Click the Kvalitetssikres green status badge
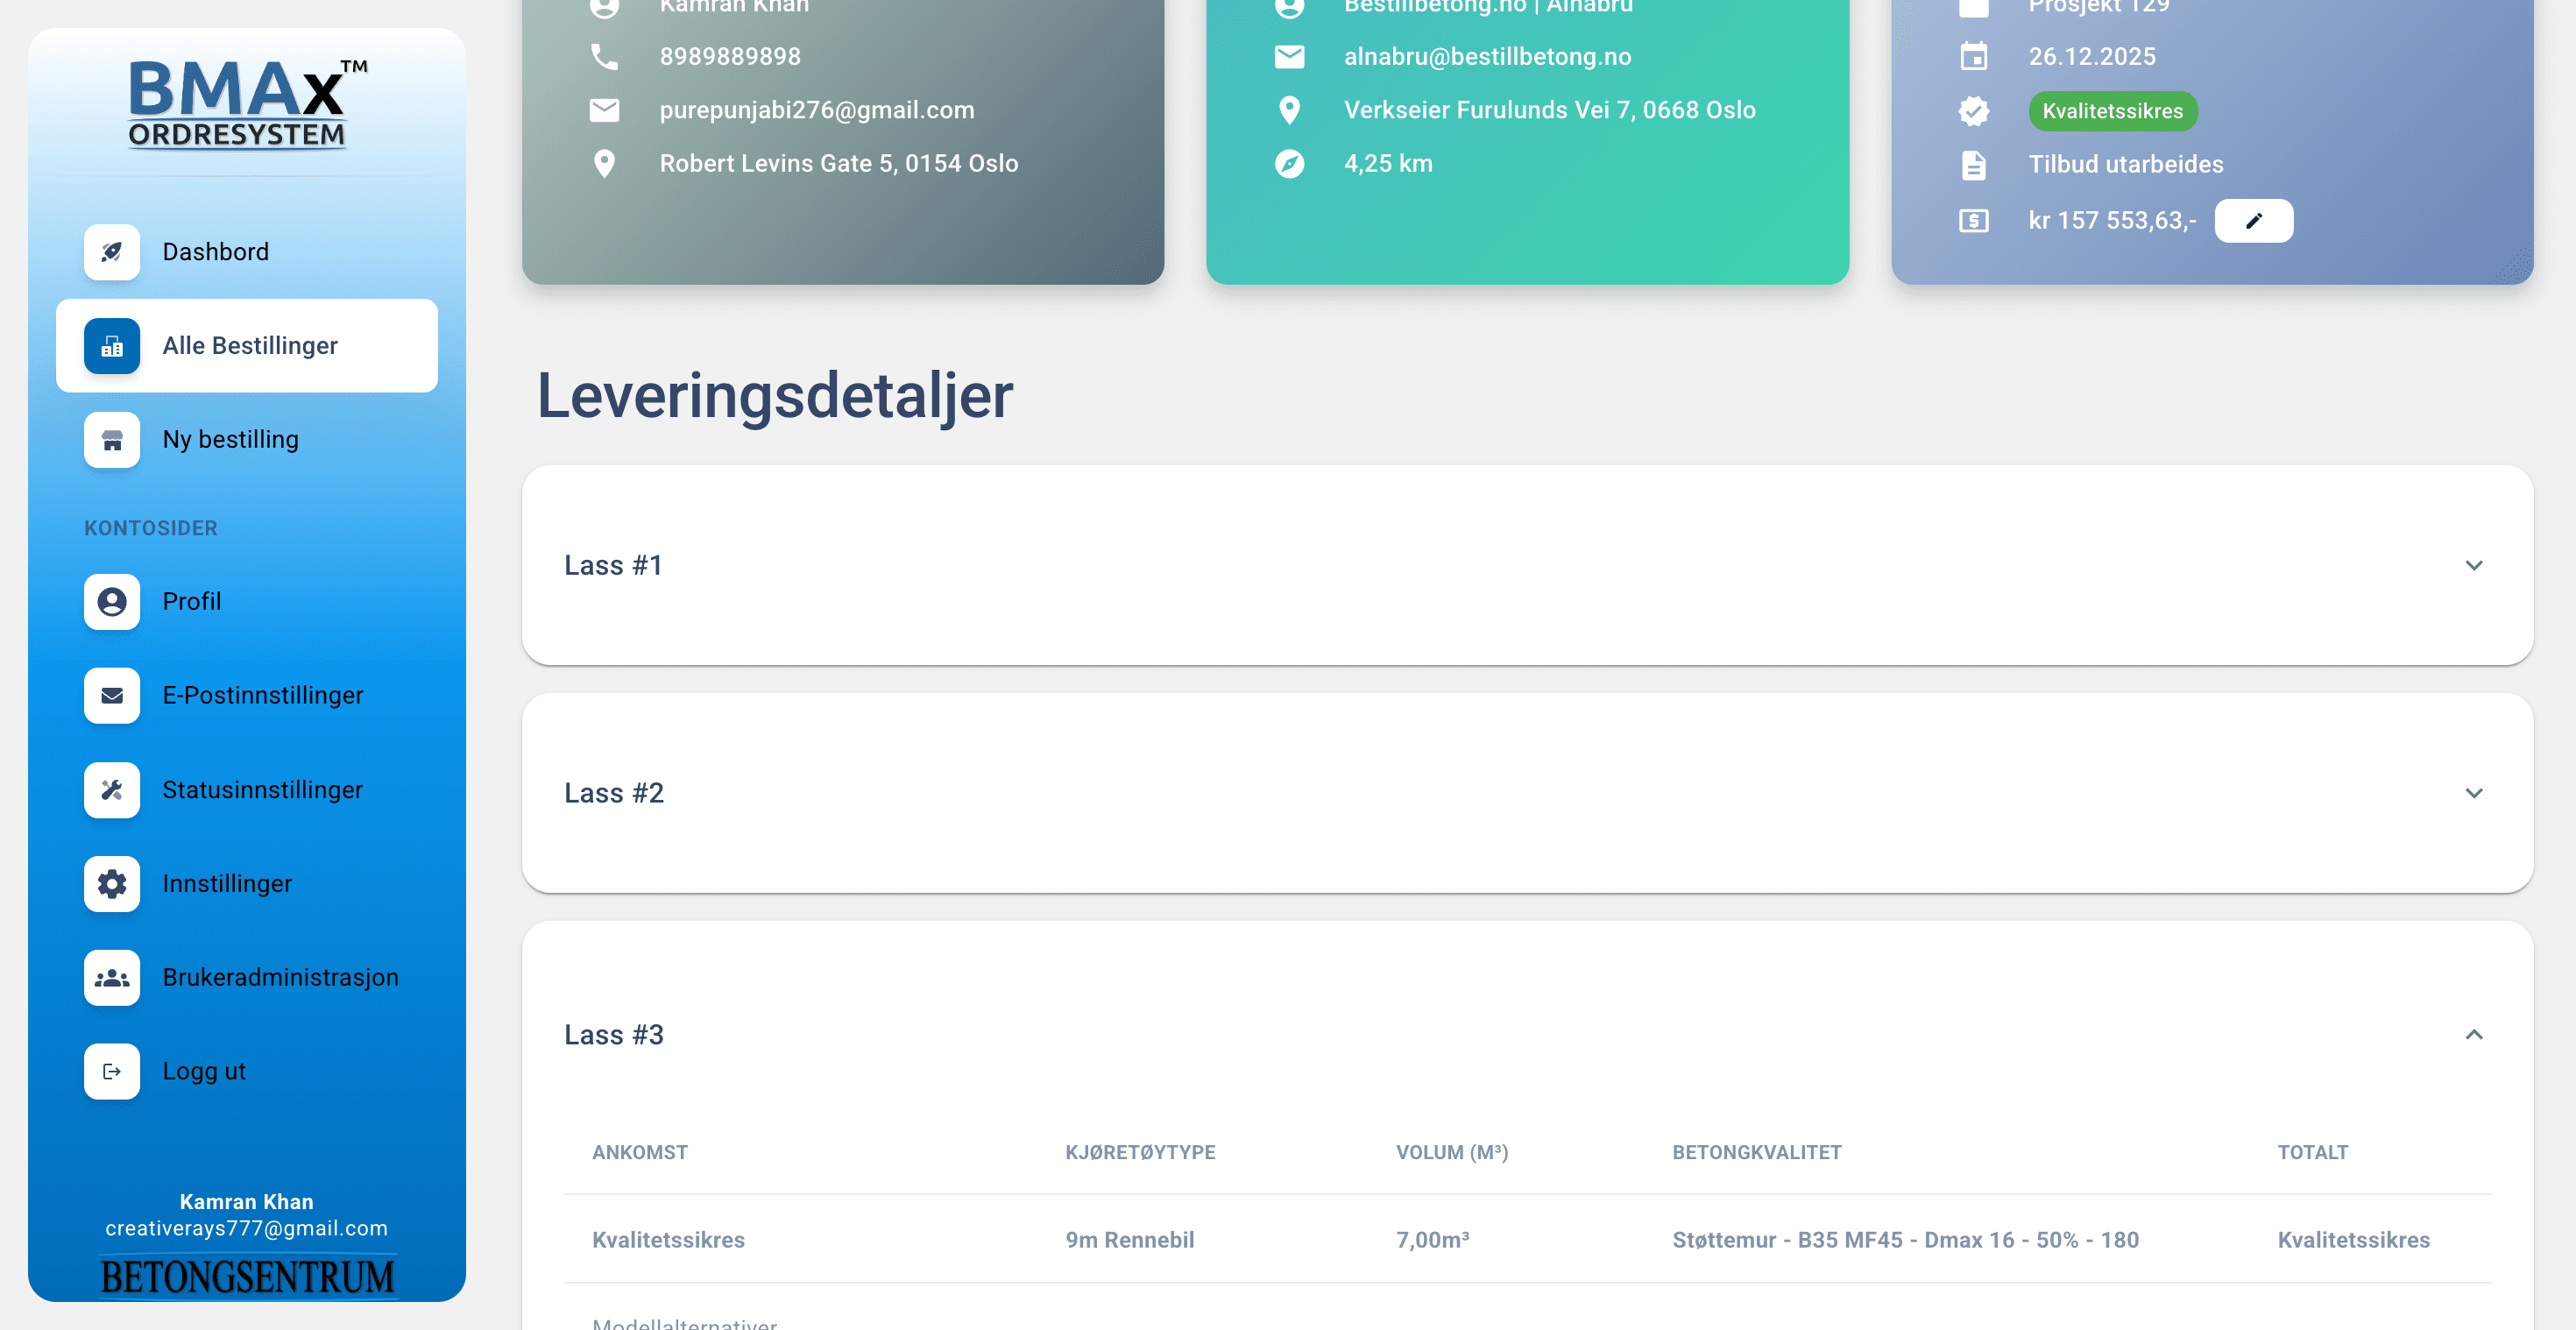The width and height of the screenshot is (2576, 1330). (x=2112, y=111)
